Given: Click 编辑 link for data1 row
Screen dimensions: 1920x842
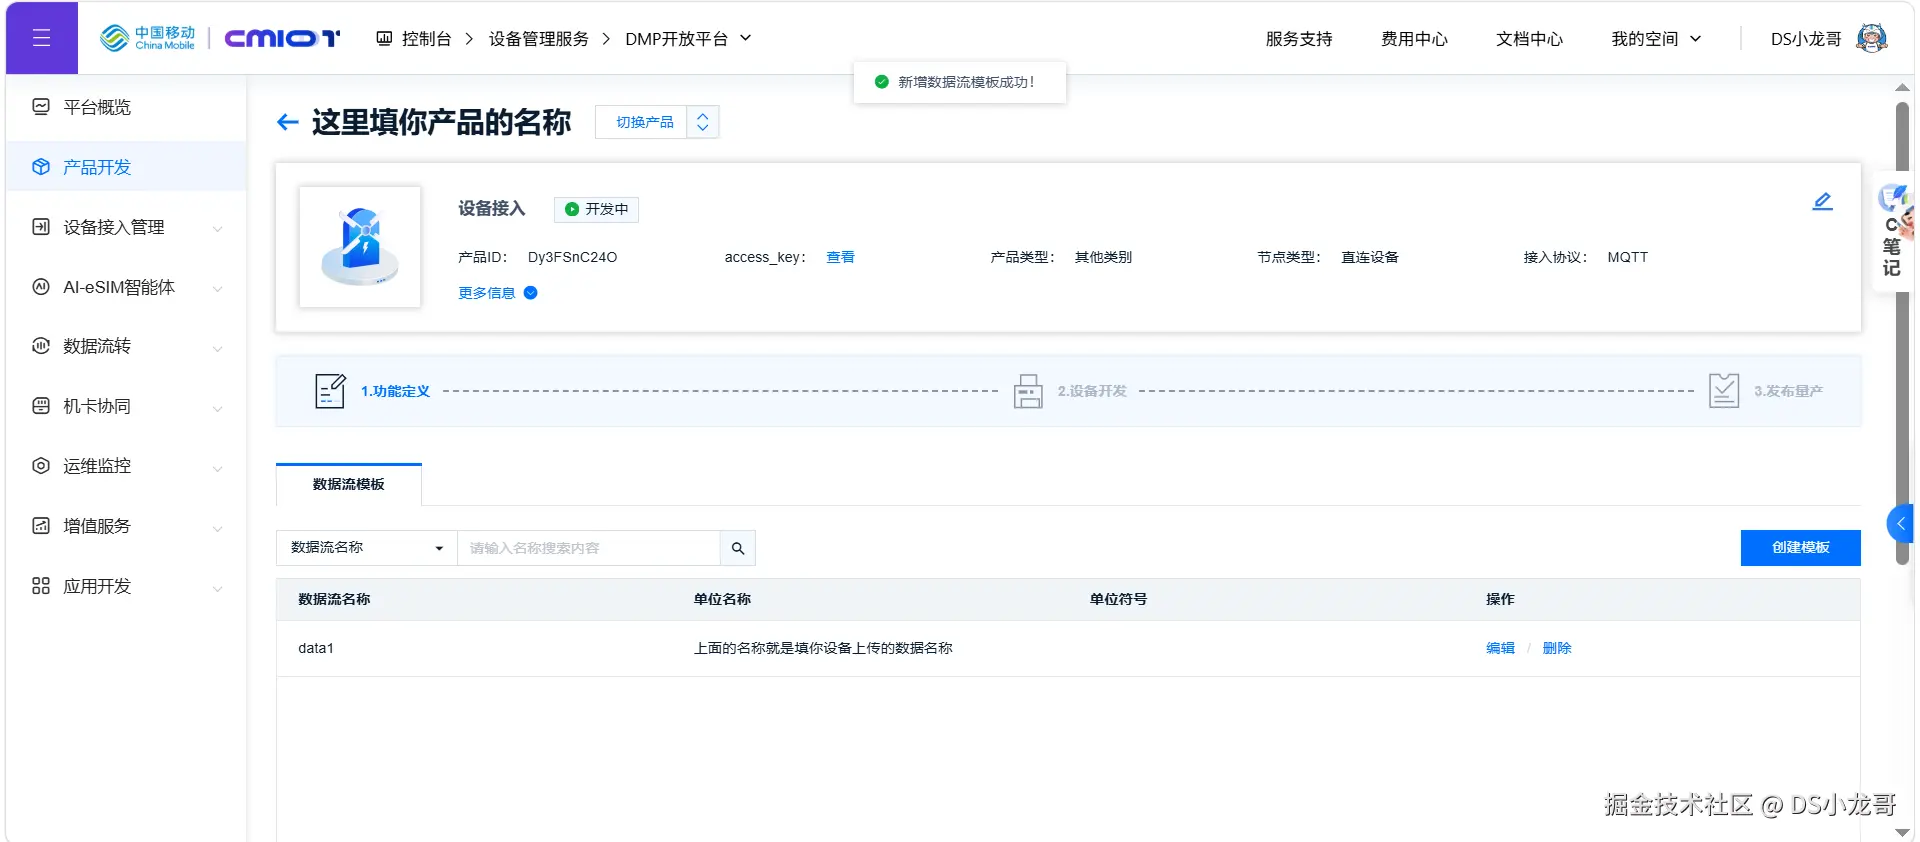Looking at the screenshot, I should click(1500, 648).
